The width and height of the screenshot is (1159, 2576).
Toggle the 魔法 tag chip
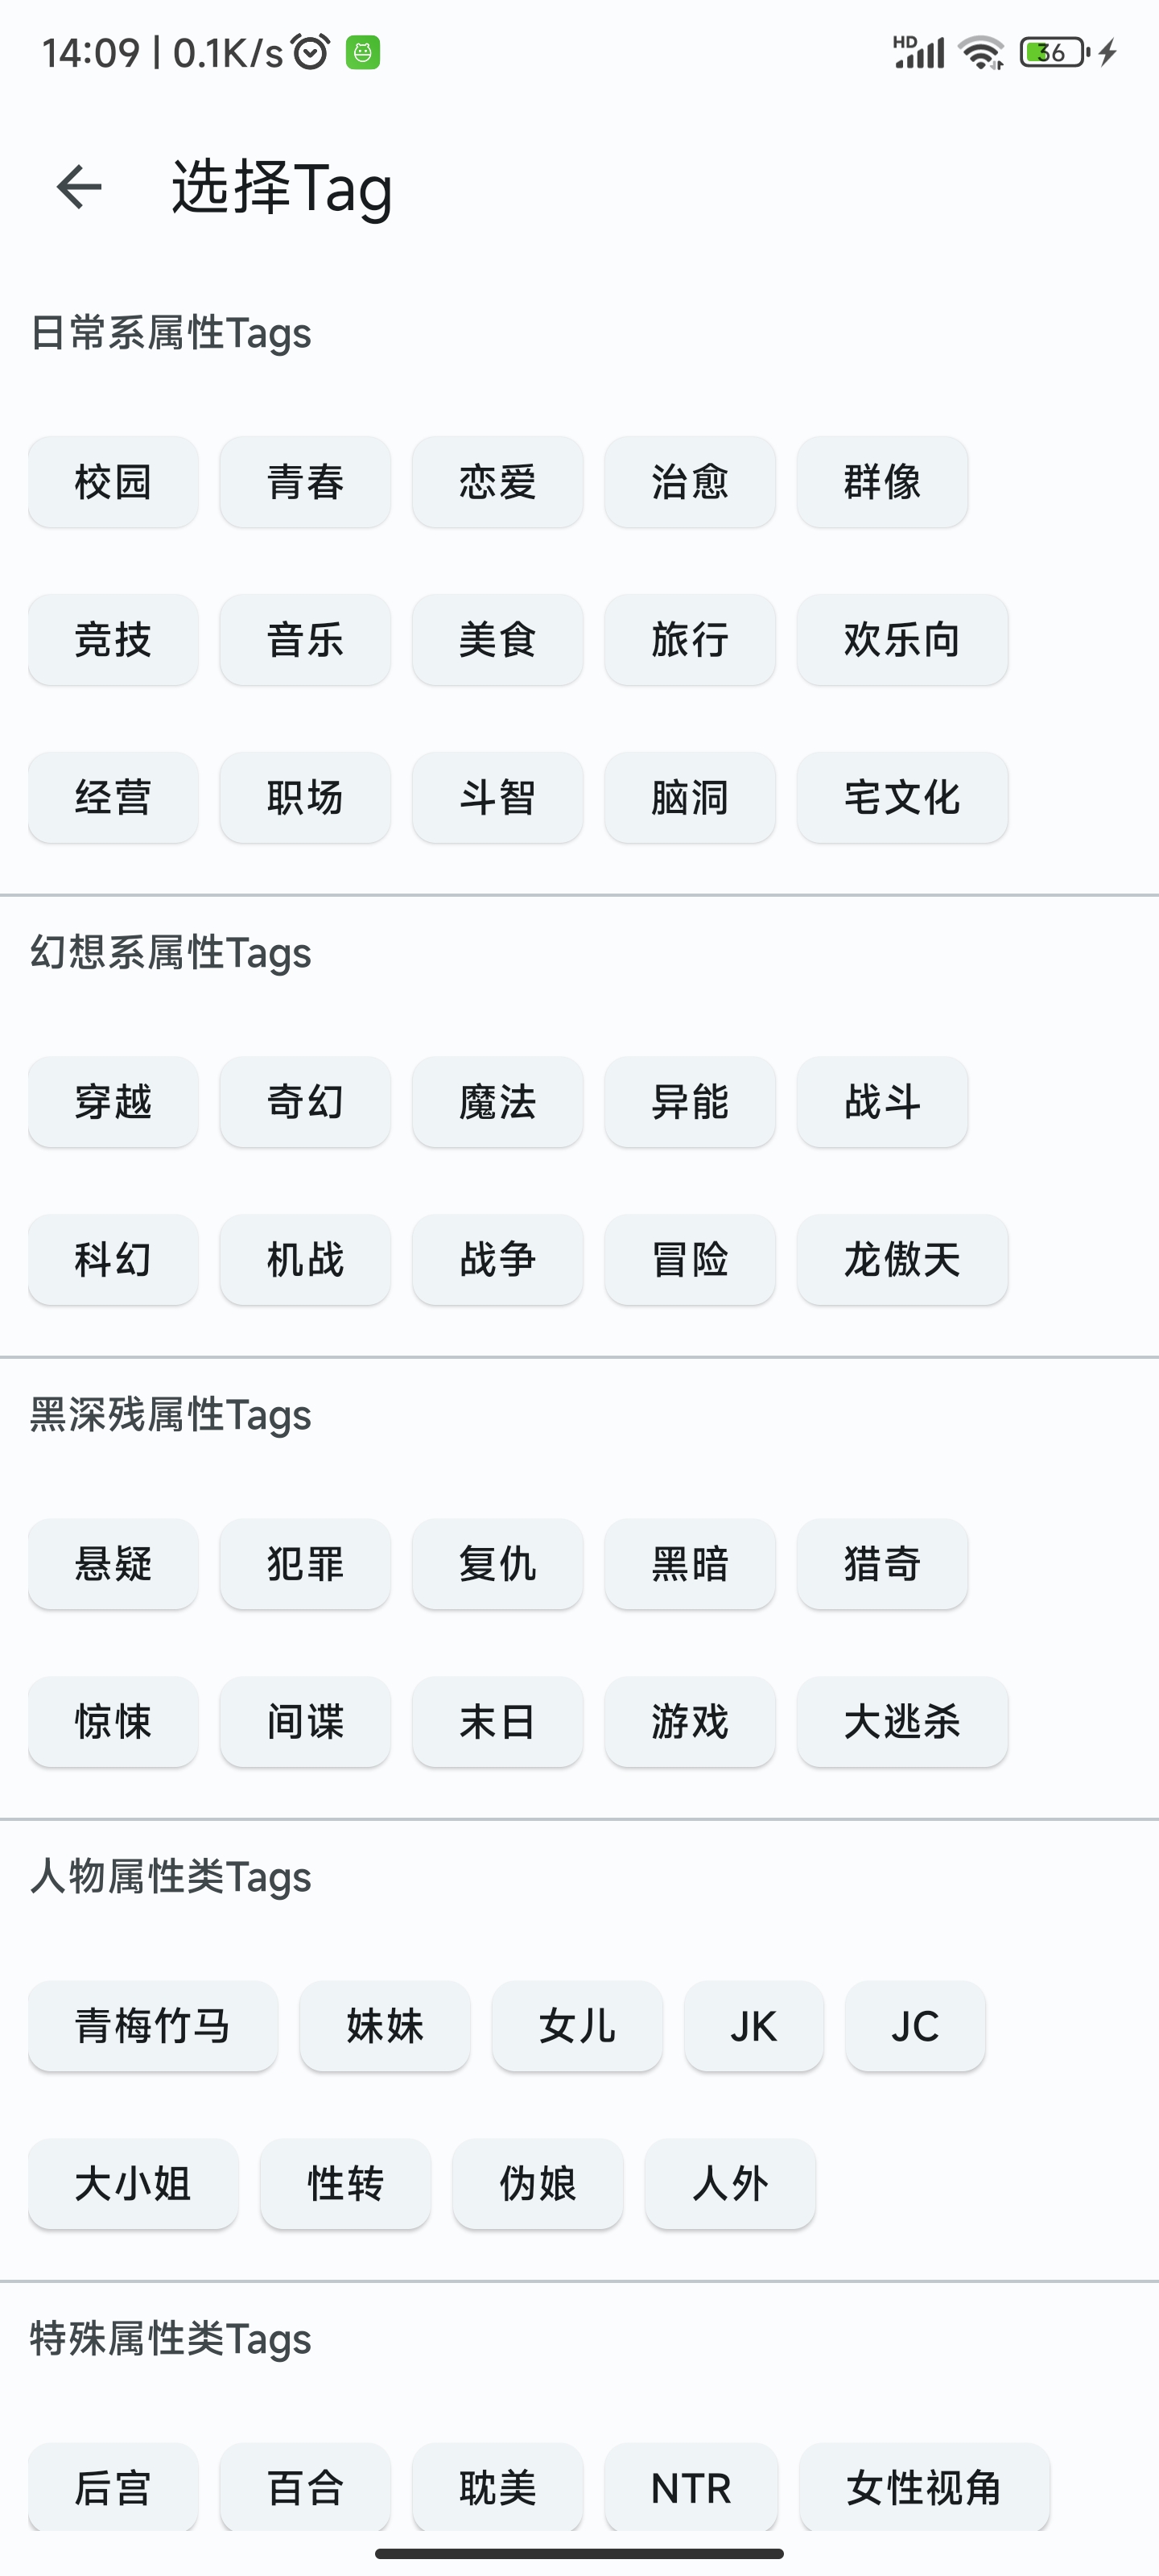coord(497,1102)
